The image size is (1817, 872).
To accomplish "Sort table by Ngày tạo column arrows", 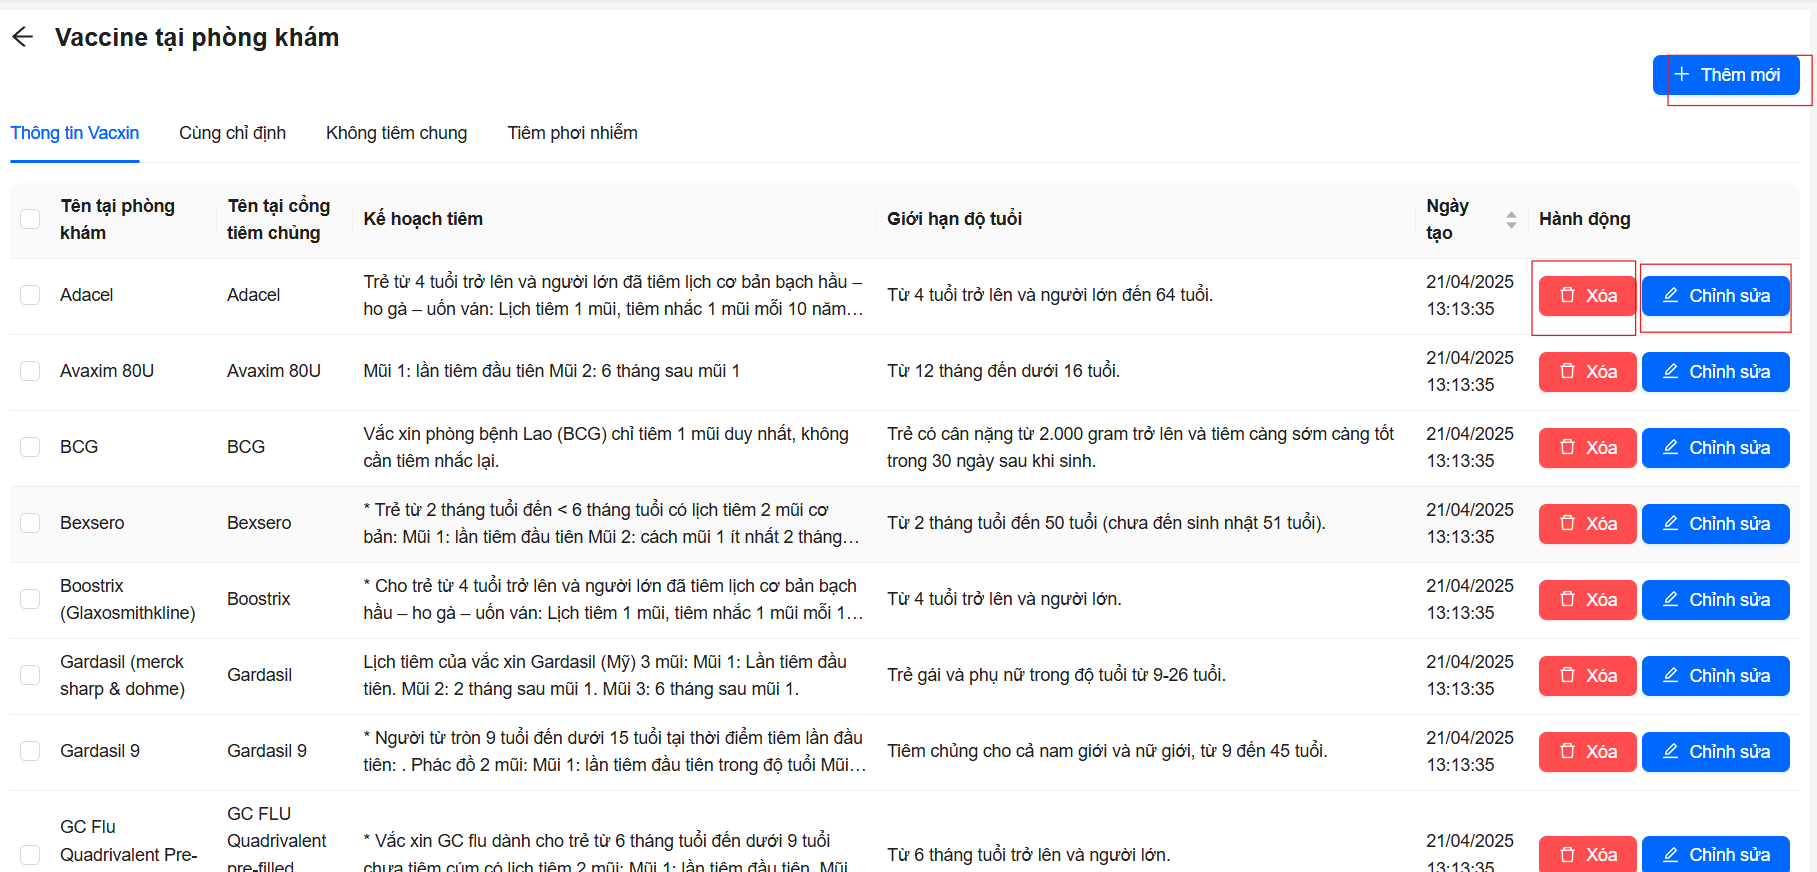I will pos(1511,220).
